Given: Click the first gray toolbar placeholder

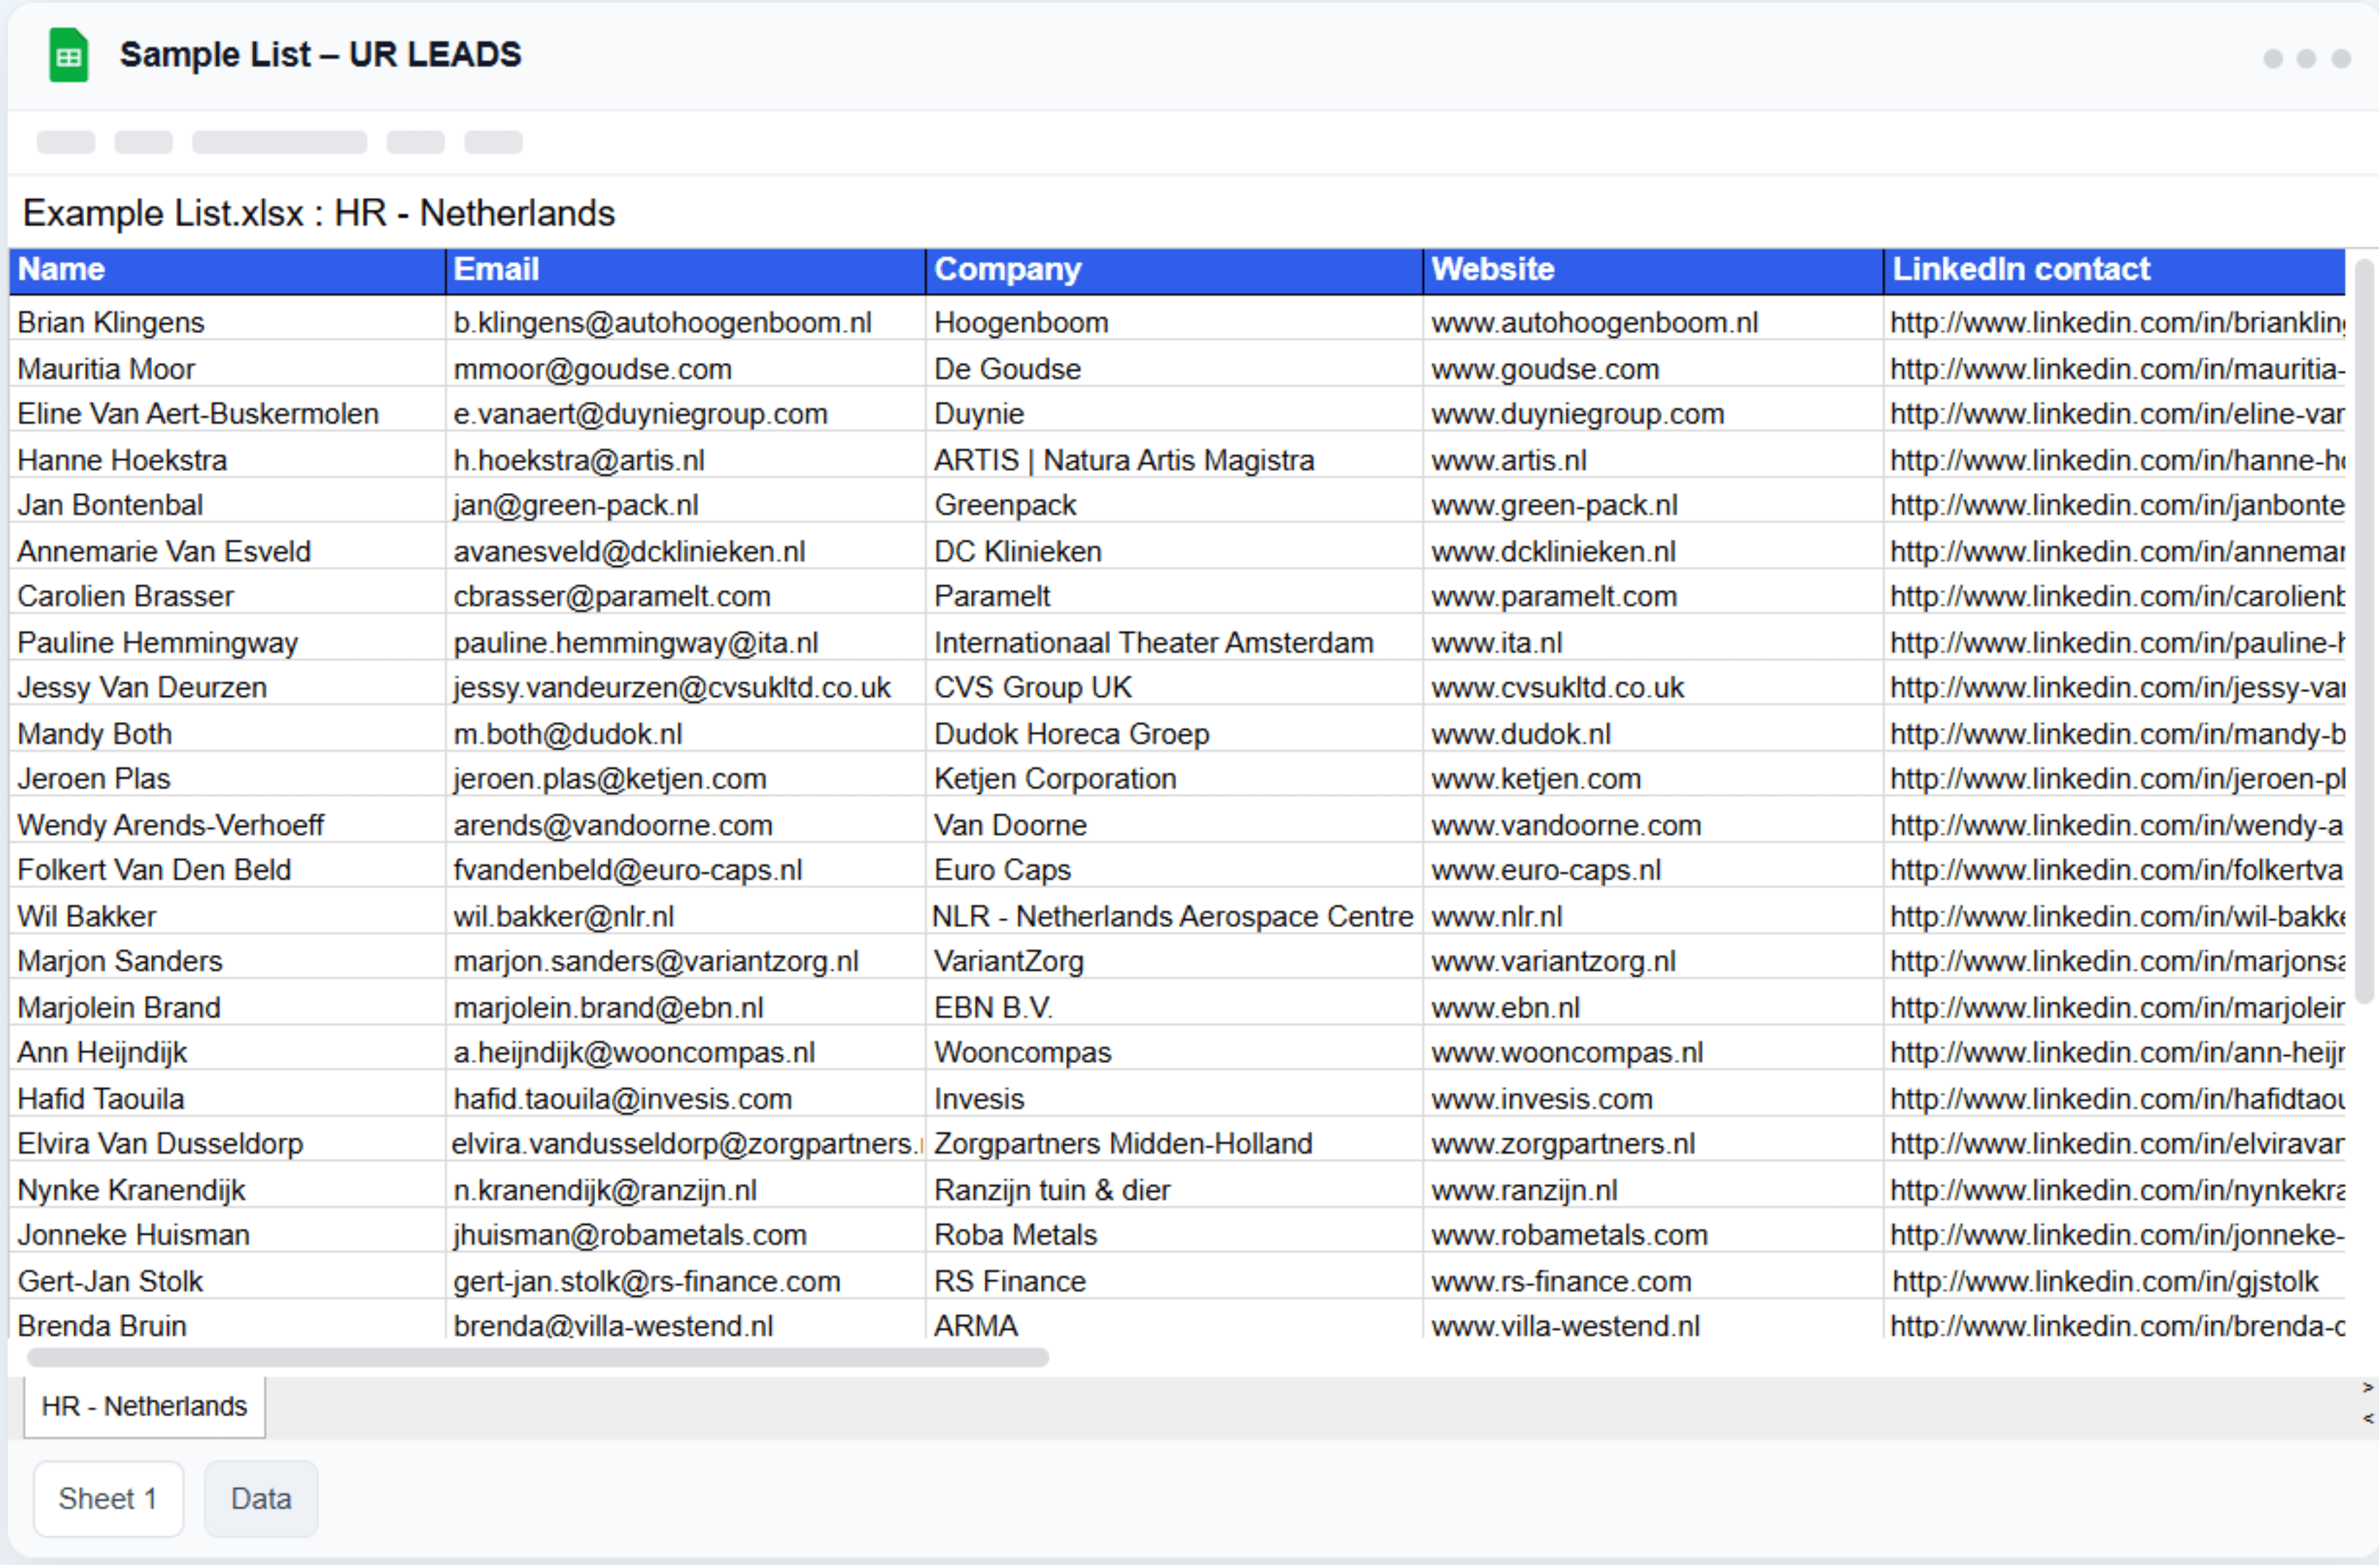Looking at the screenshot, I should [66, 142].
